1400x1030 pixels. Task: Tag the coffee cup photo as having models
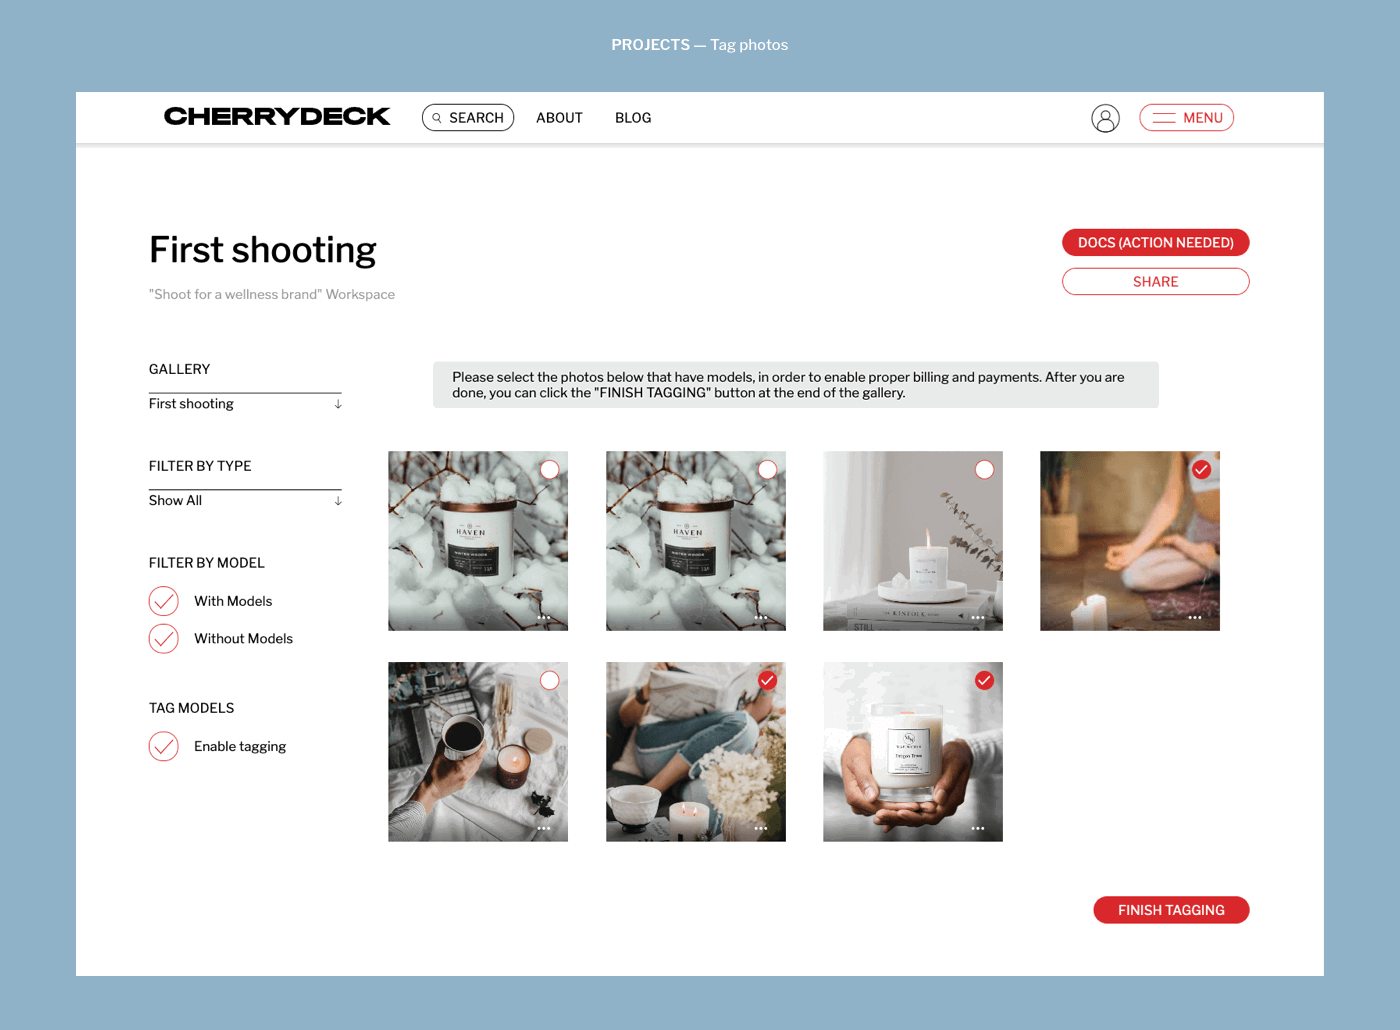point(549,680)
